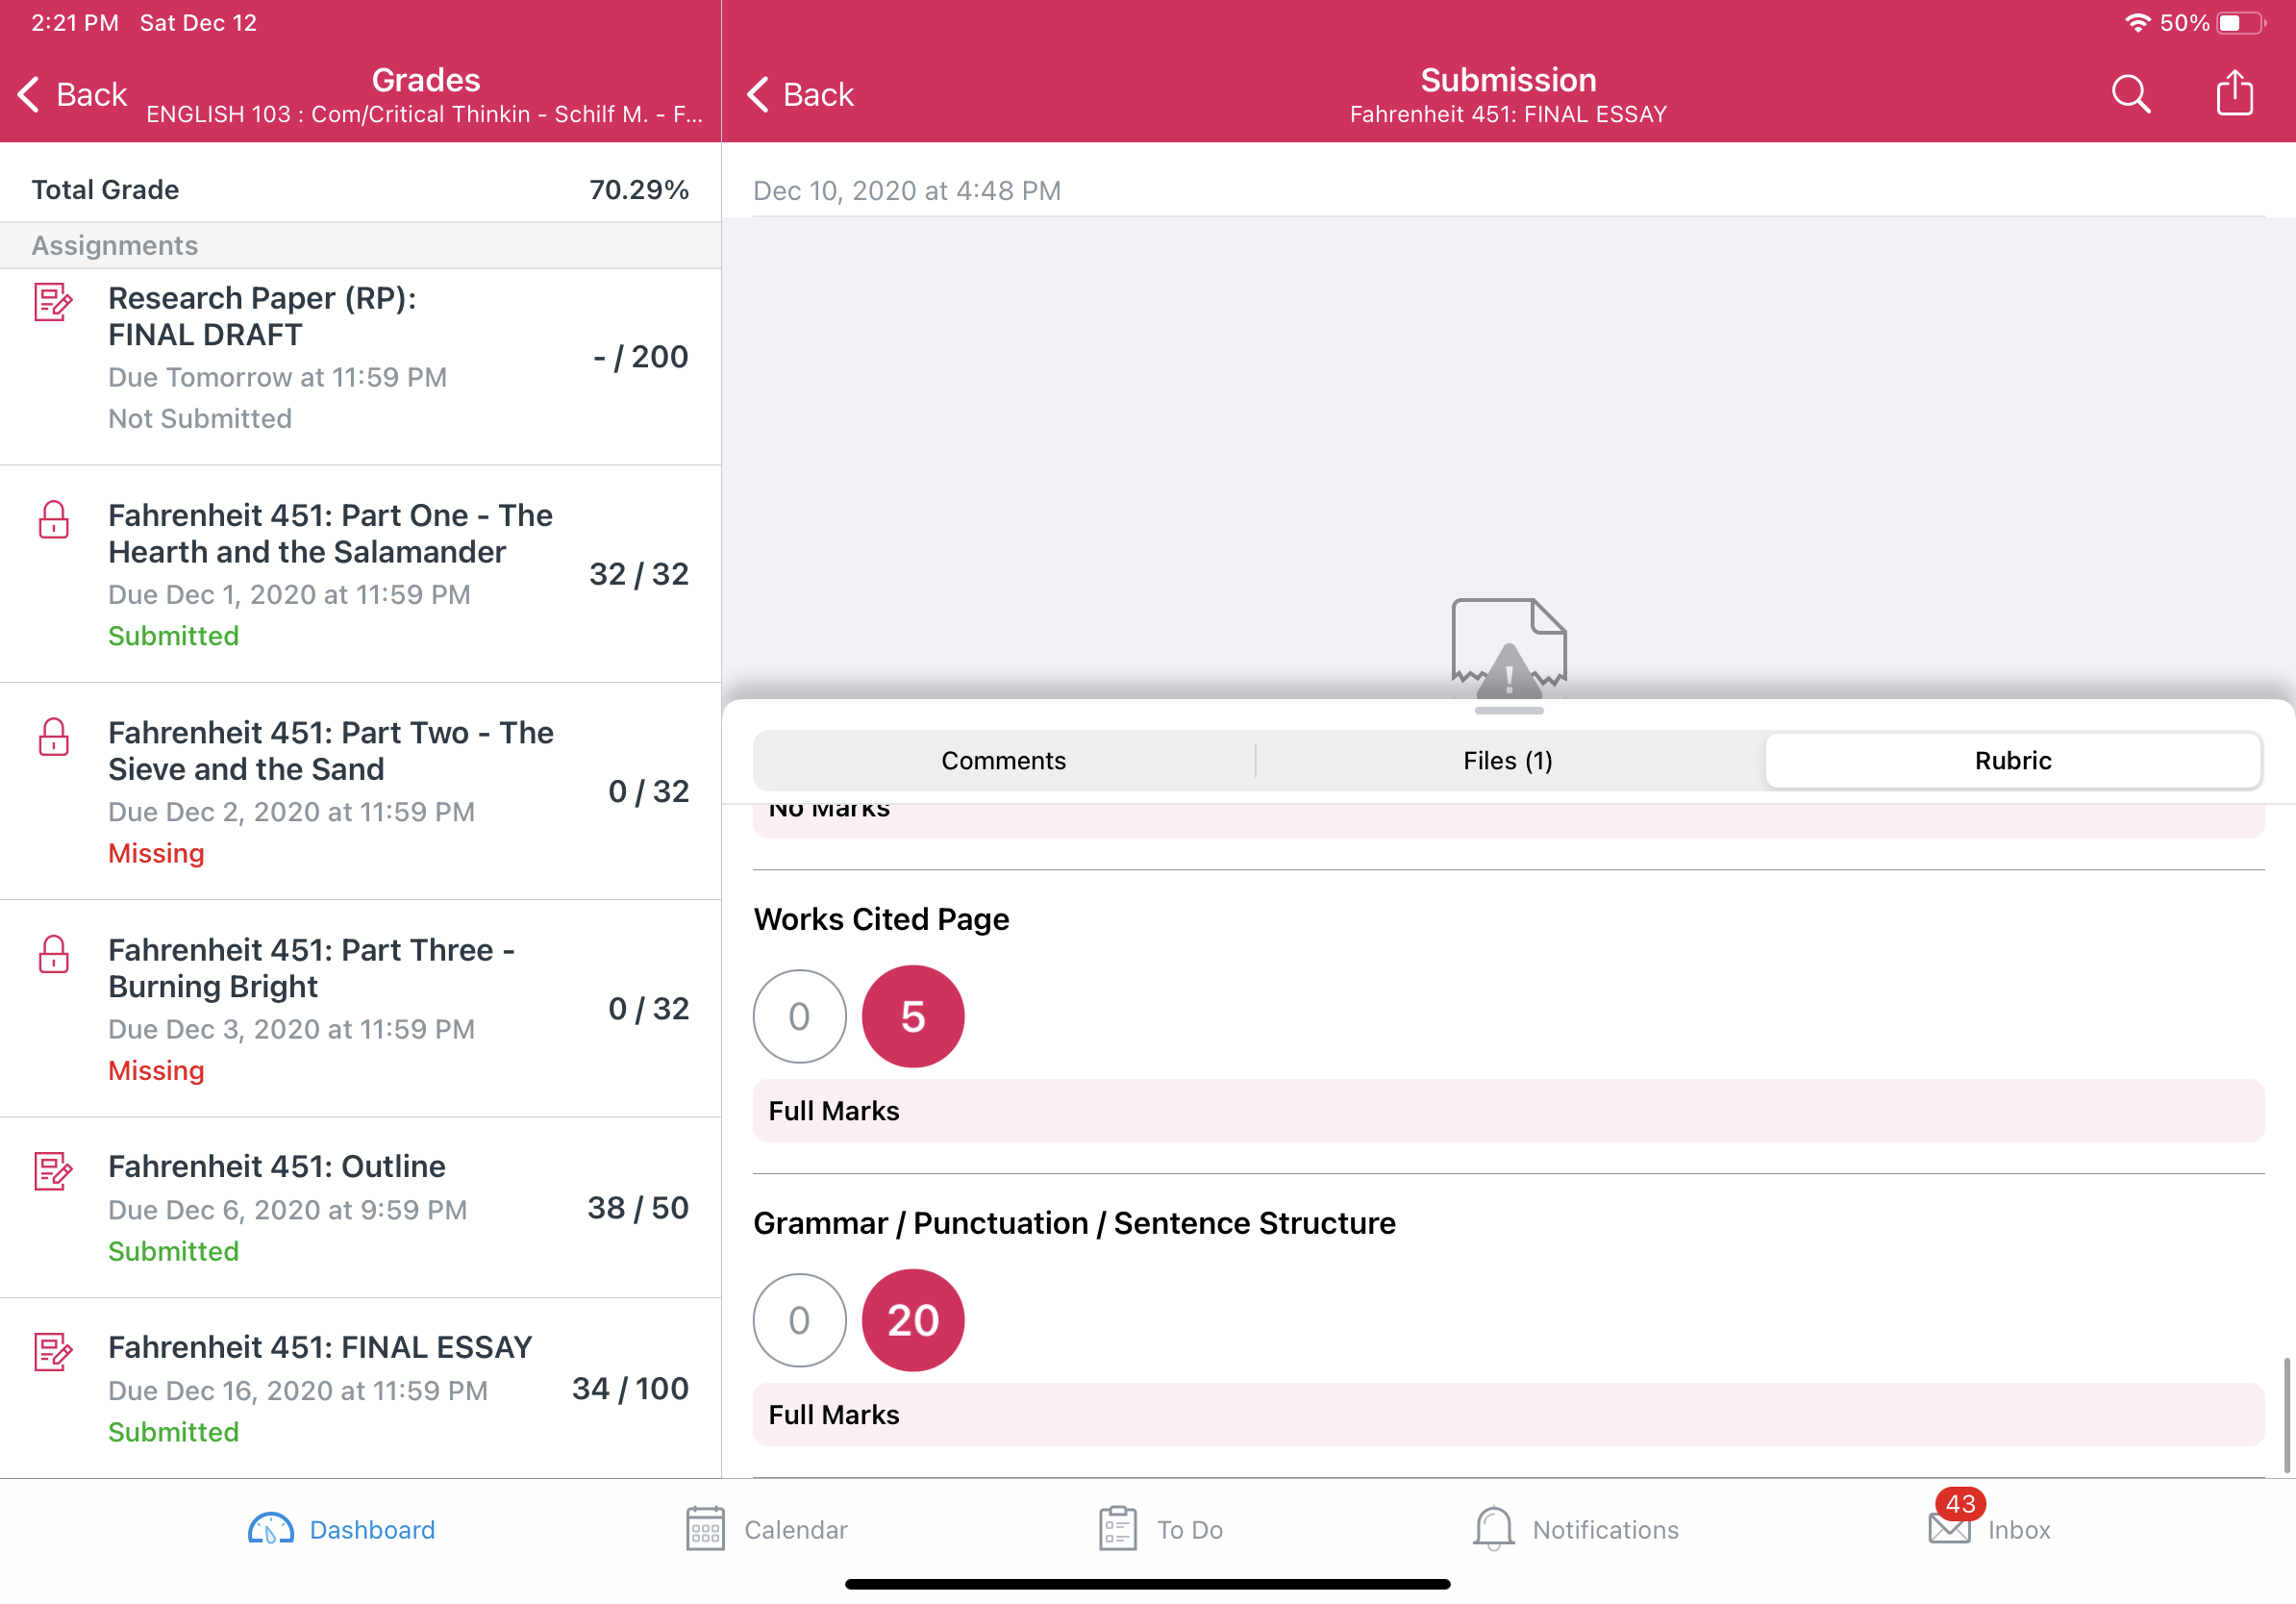Tap the Research Paper assignment pencil icon

point(53,302)
